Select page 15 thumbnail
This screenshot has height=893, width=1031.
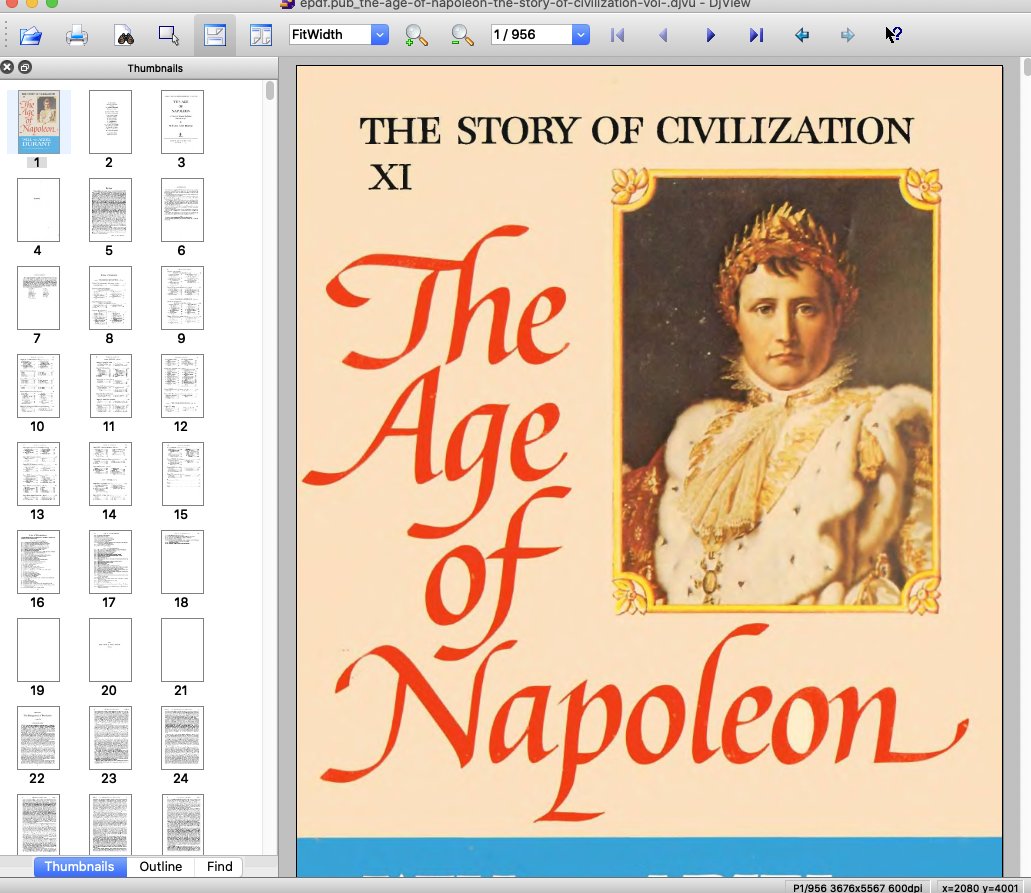(182, 473)
